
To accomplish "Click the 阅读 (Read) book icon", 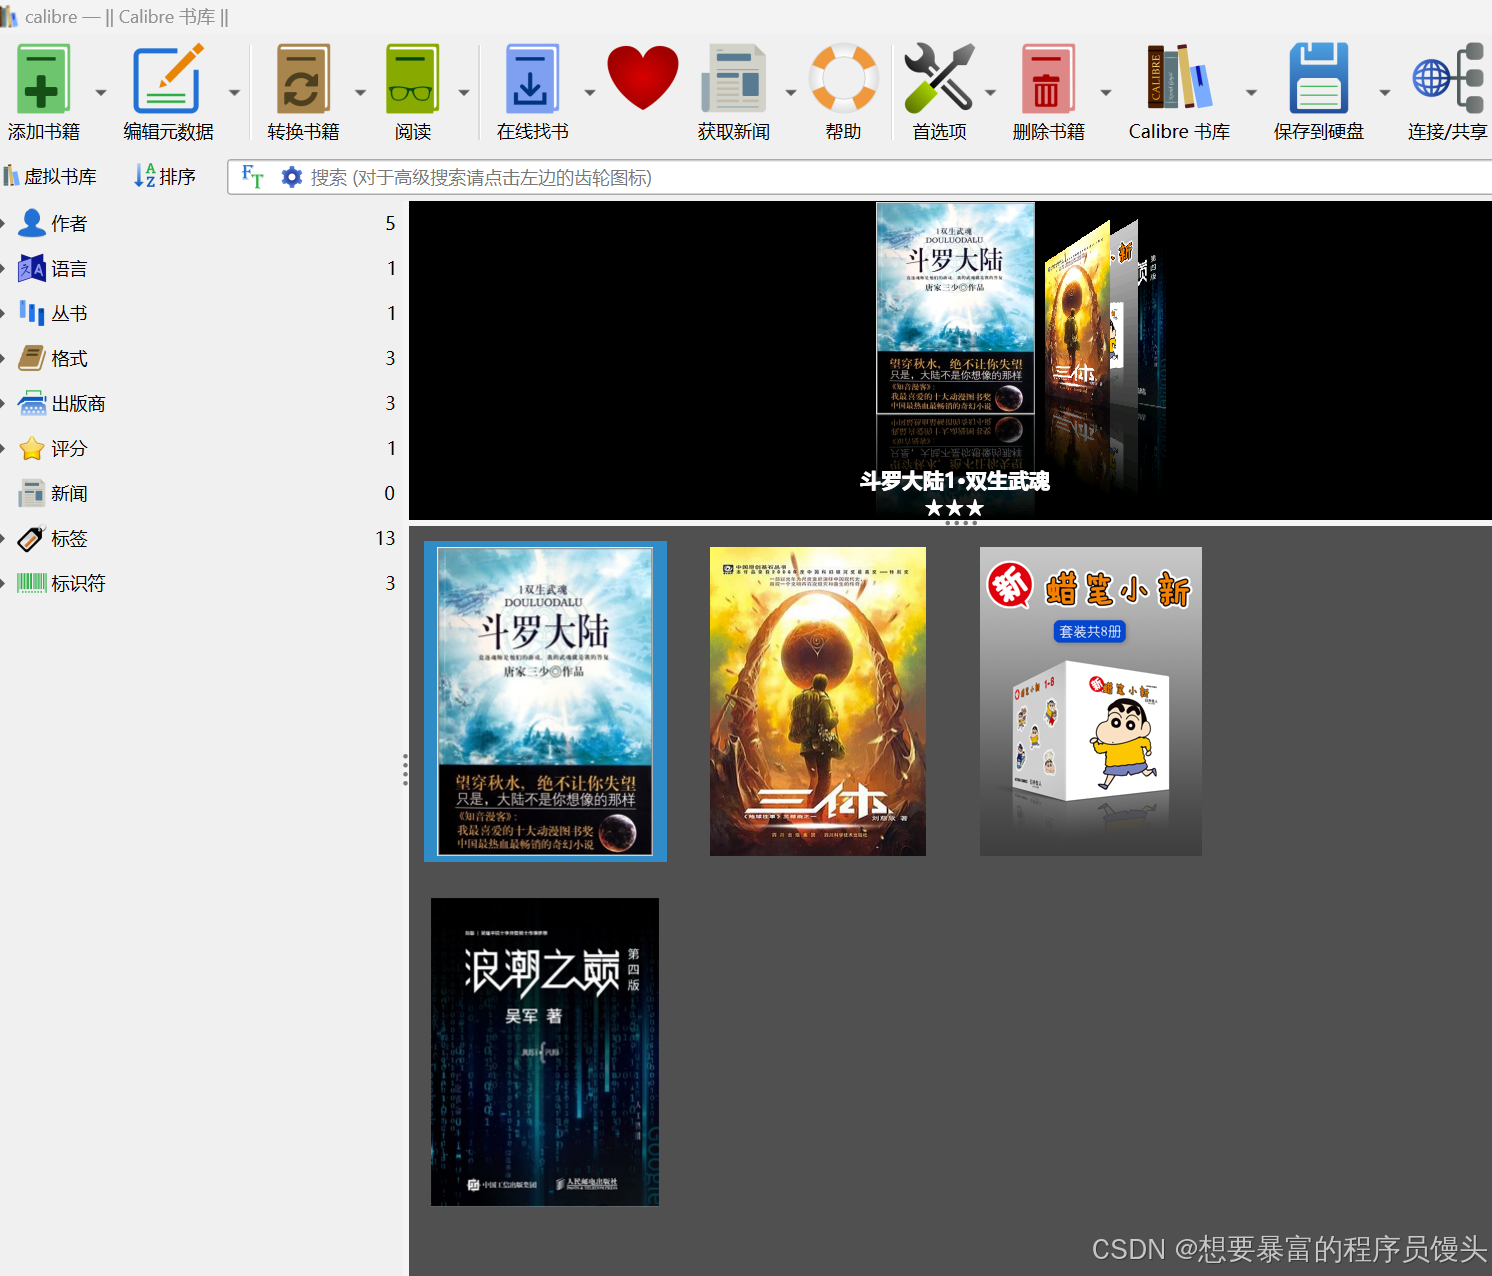I will [413, 79].
